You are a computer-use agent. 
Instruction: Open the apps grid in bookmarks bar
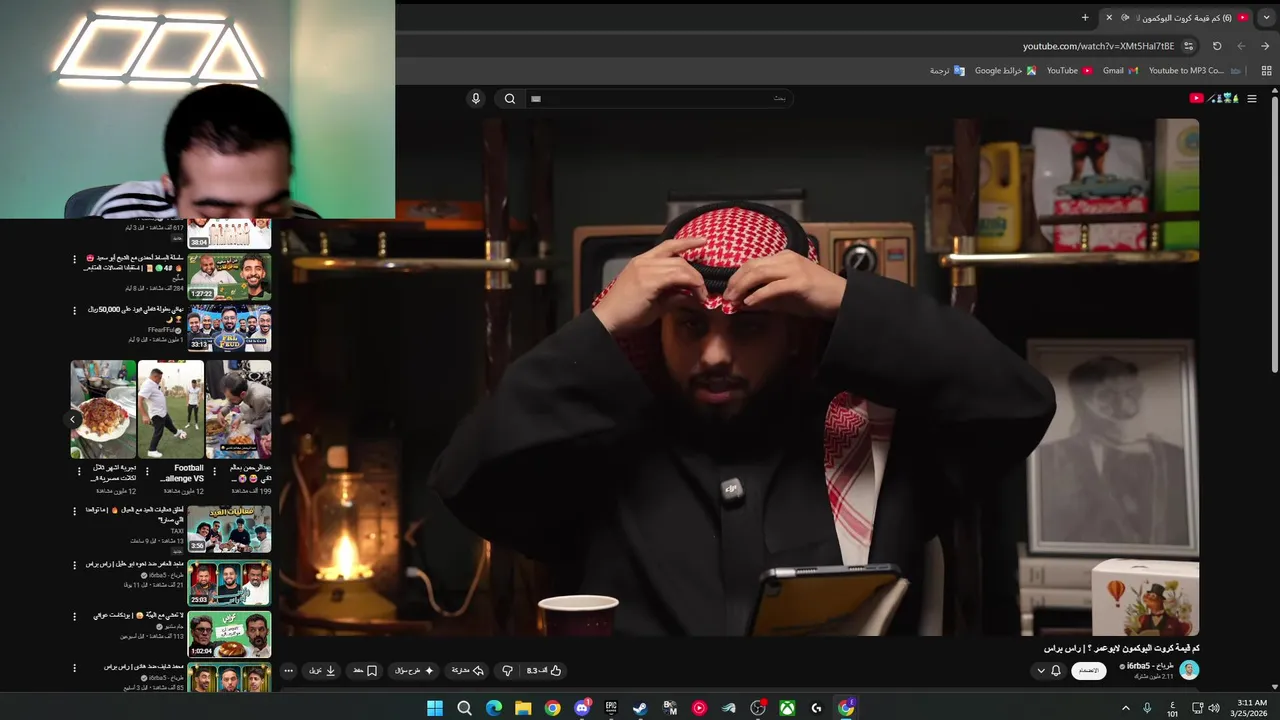(1267, 71)
